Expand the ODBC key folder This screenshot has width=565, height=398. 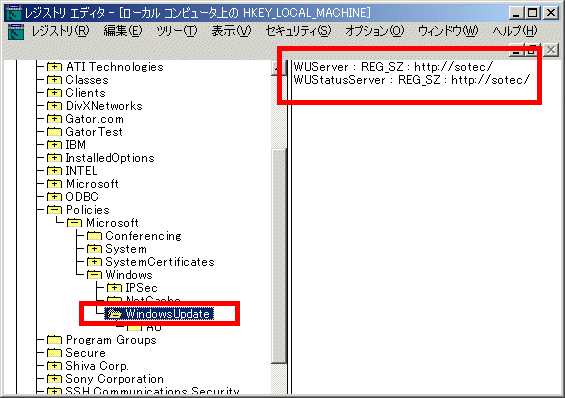tap(54, 197)
